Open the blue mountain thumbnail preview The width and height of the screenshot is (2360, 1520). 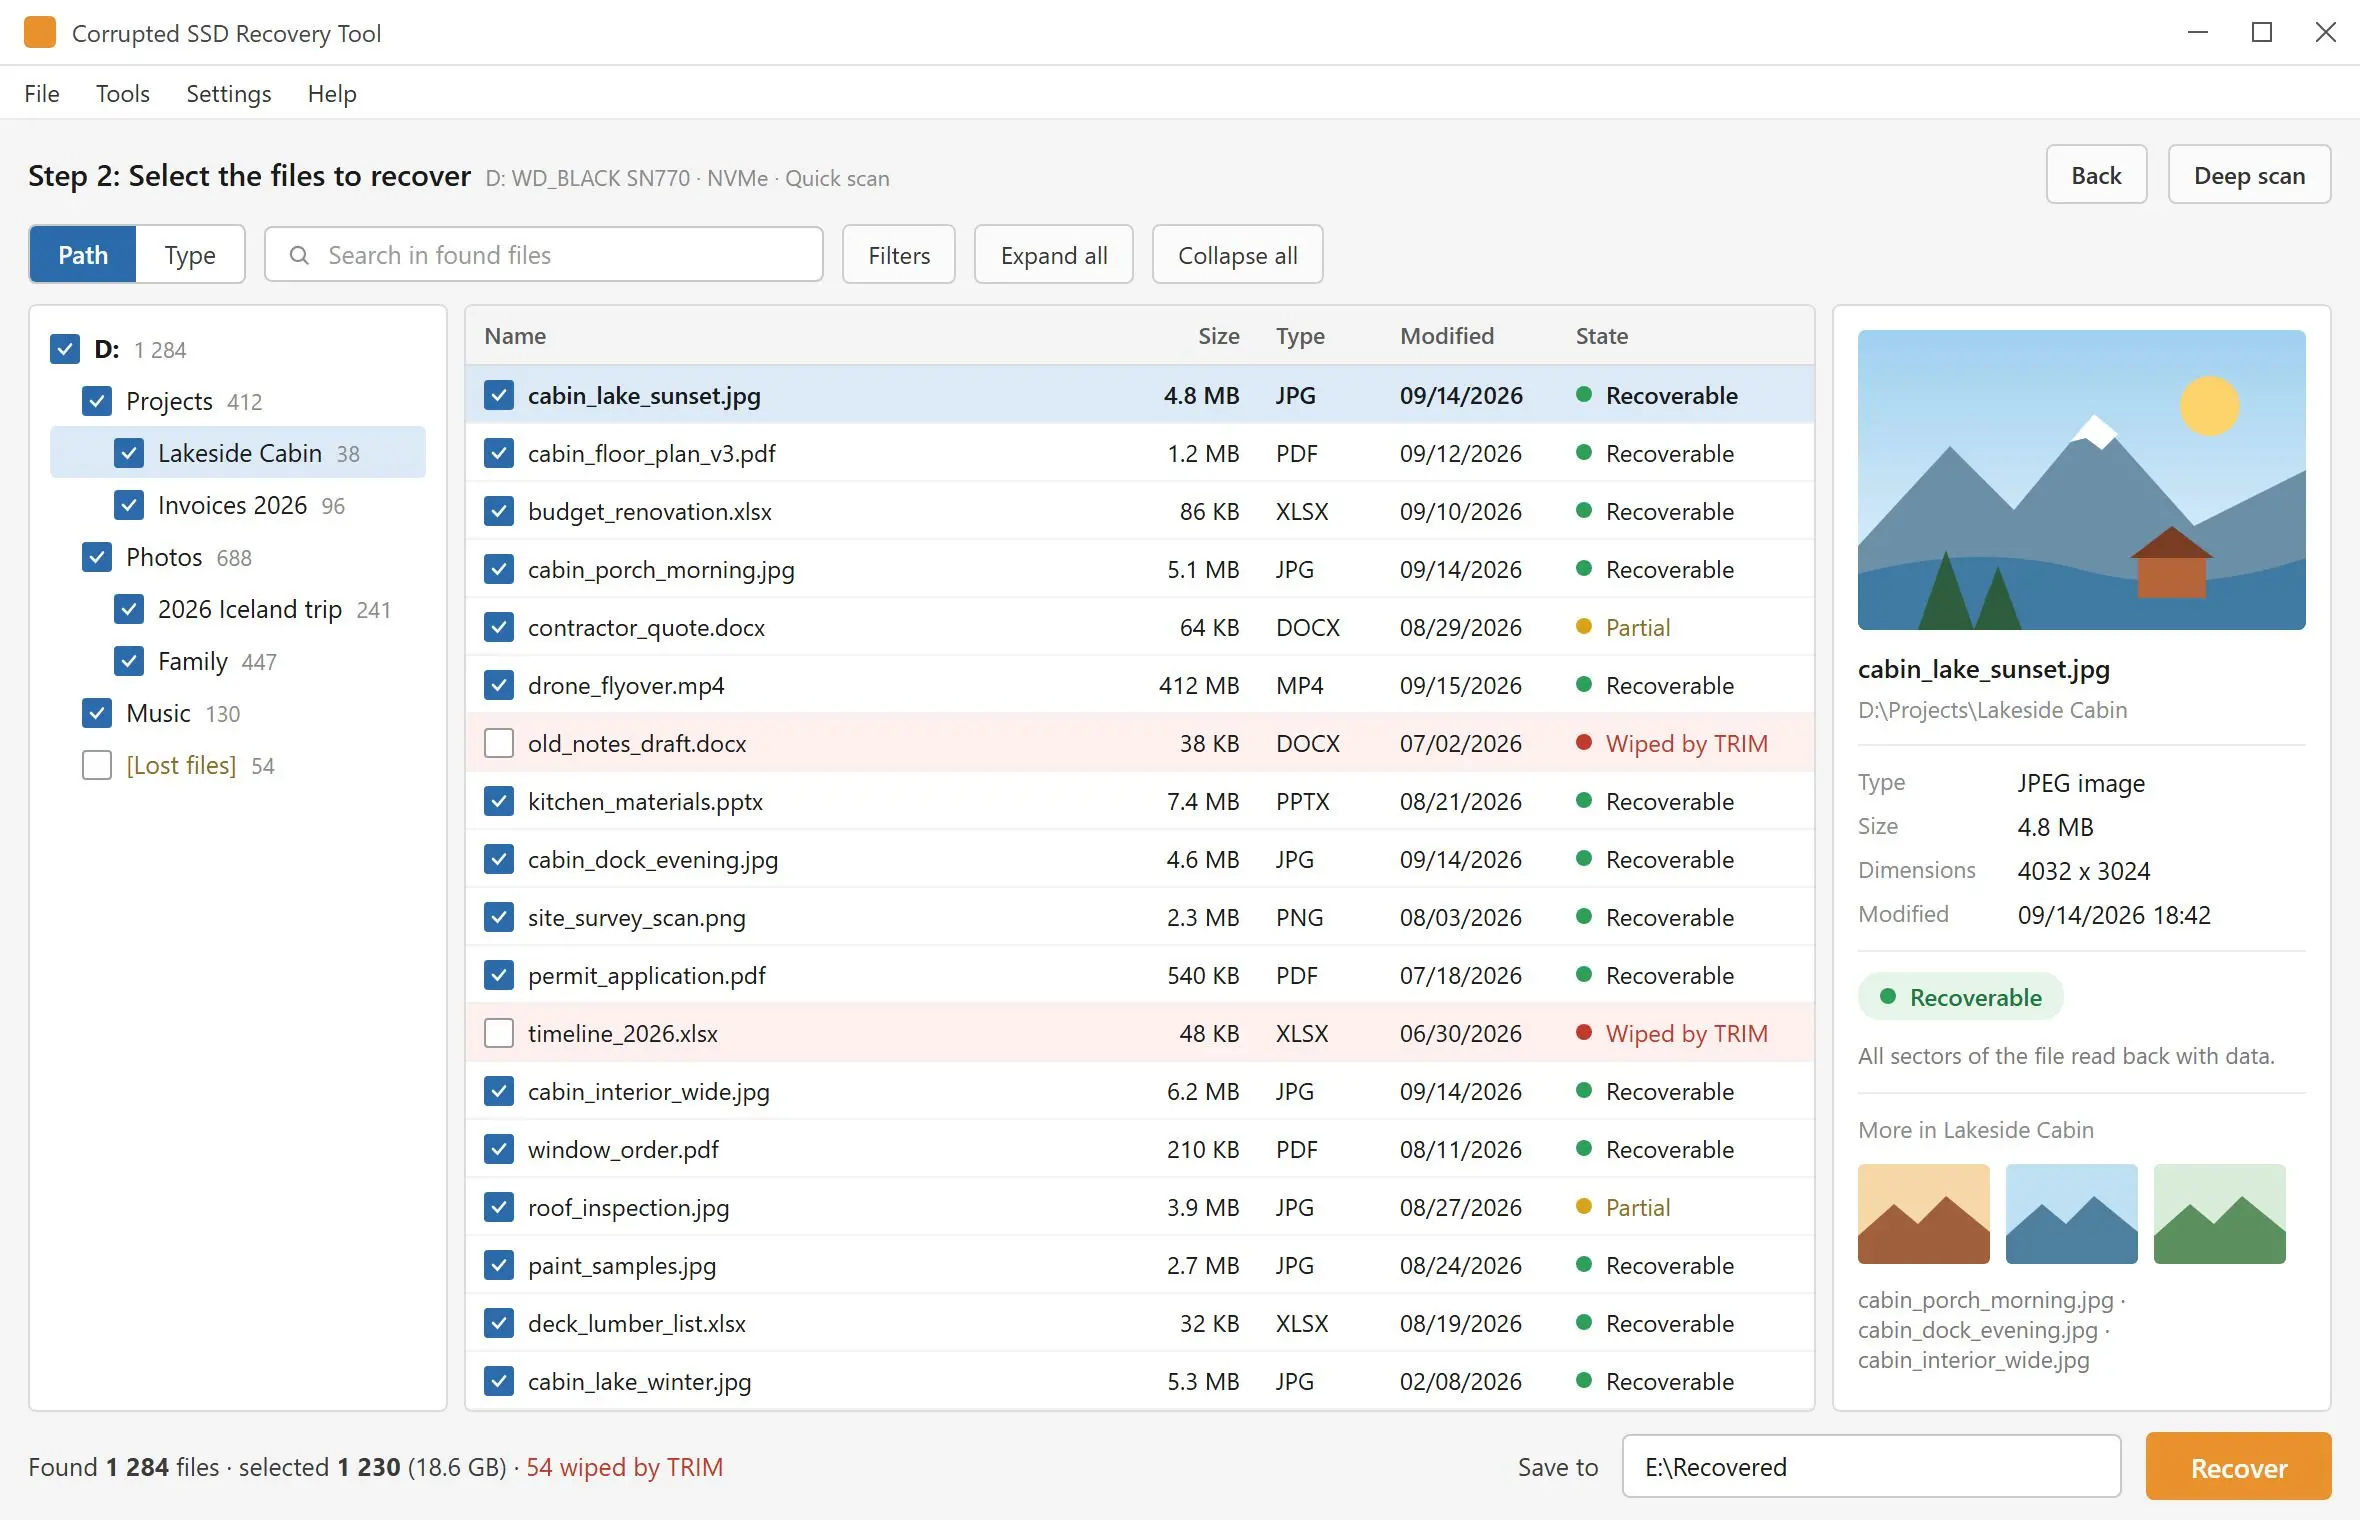pyautogui.click(x=2071, y=1213)
